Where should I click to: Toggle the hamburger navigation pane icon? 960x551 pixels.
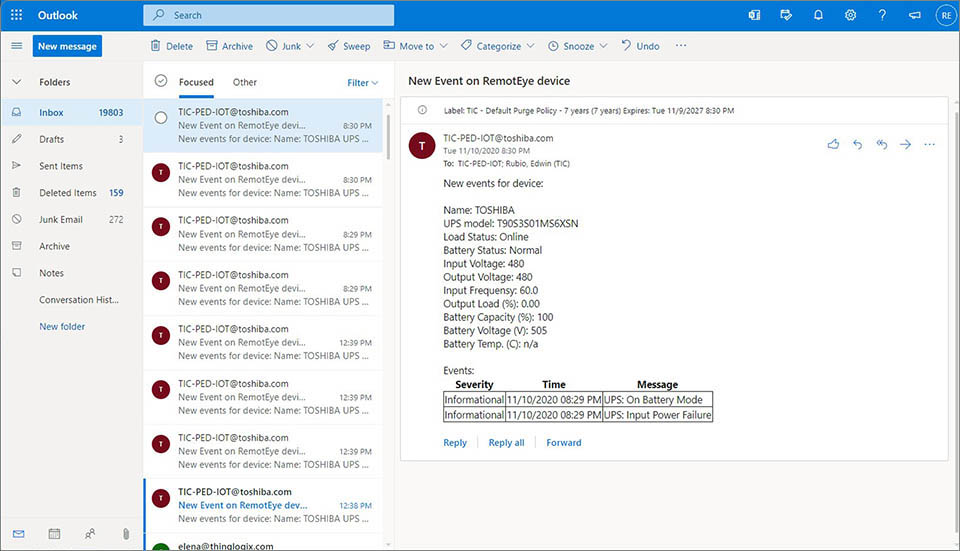17,46
